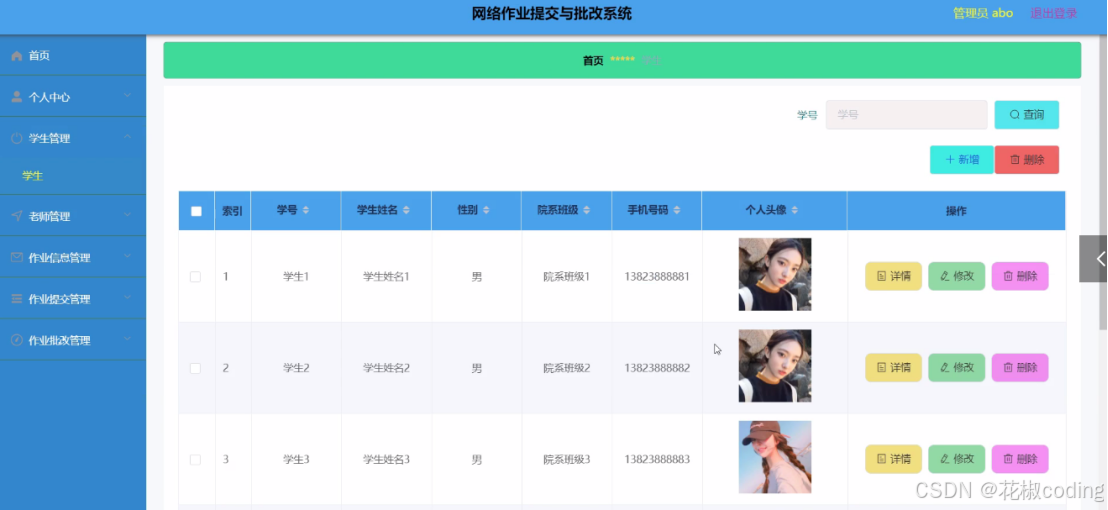Click 退出登录 logout link
1108x510 pixels.
point(1054,13)
